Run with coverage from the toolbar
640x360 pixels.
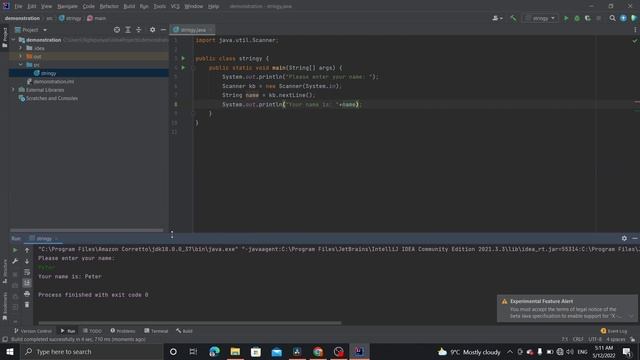coord(587,18)
